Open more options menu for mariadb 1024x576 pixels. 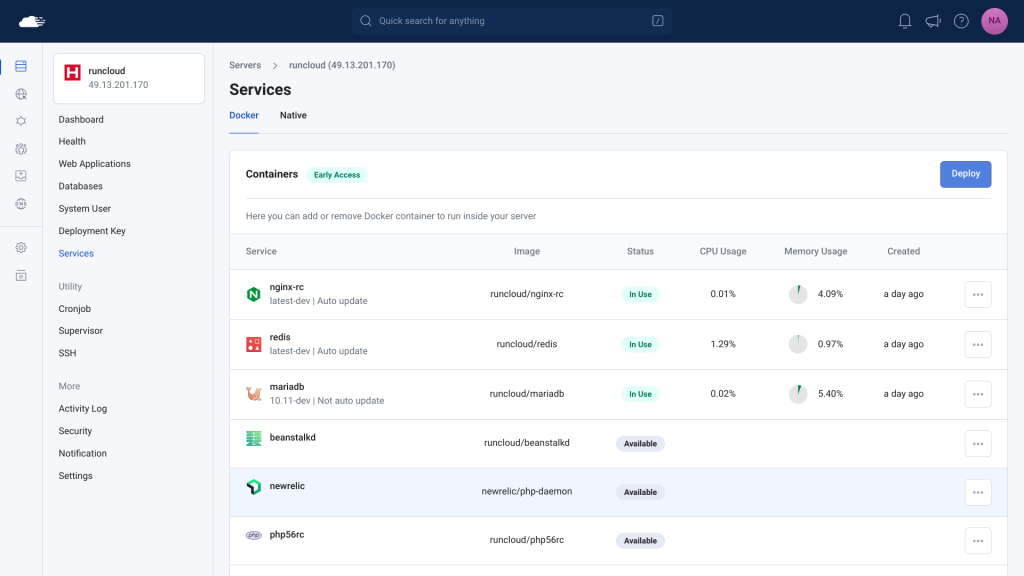pos(978,394)
